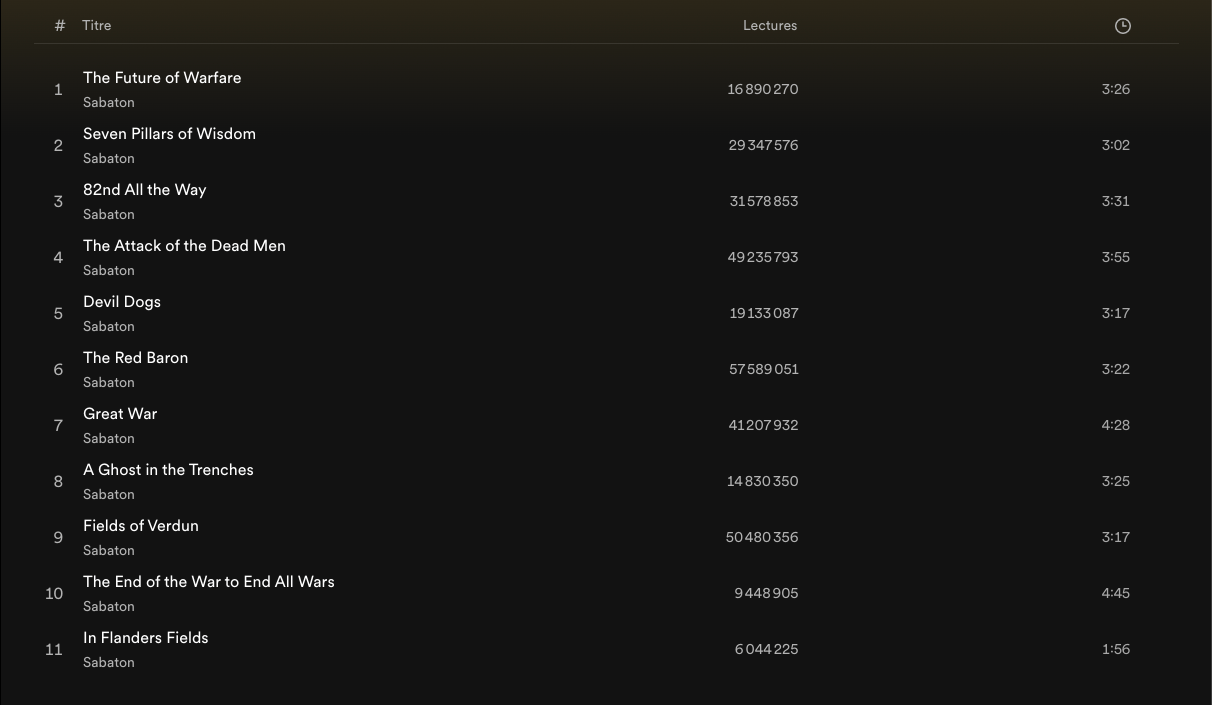Click the # column header

(60, 26)
